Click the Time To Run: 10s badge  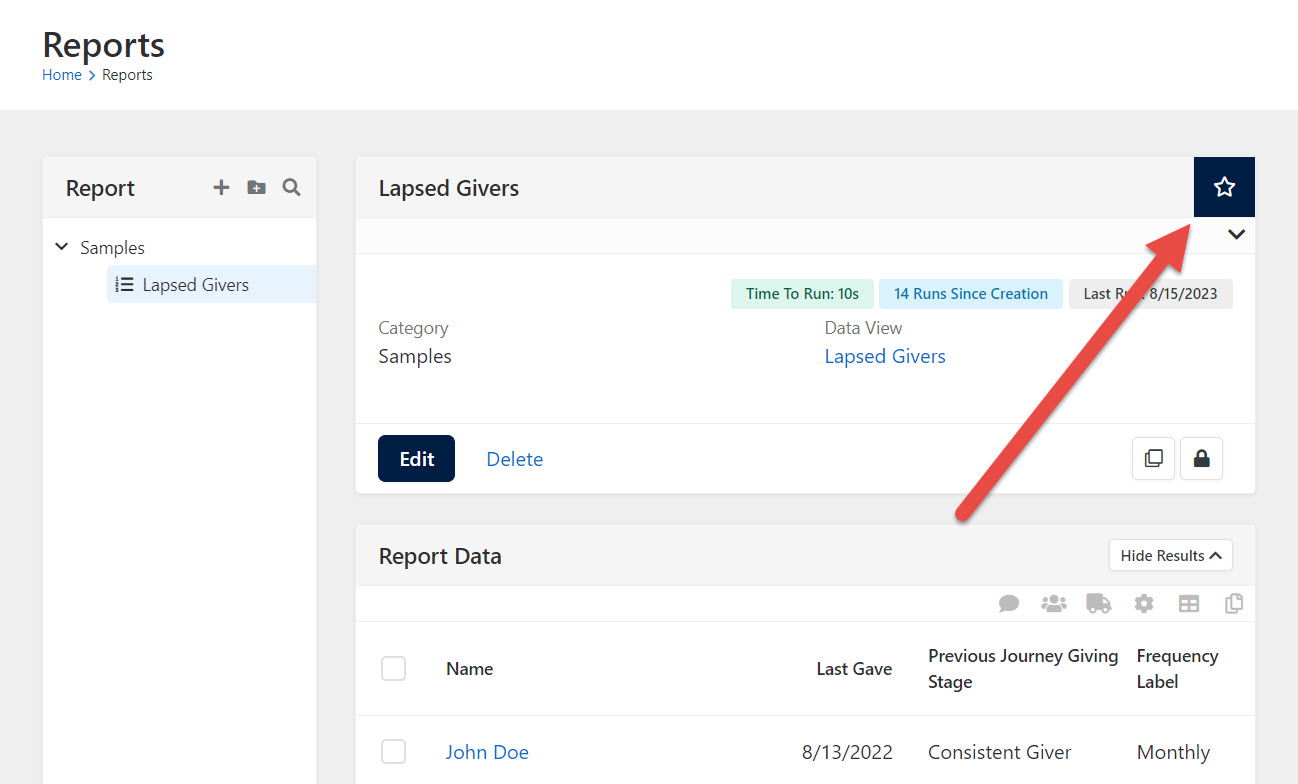point(802,294)
